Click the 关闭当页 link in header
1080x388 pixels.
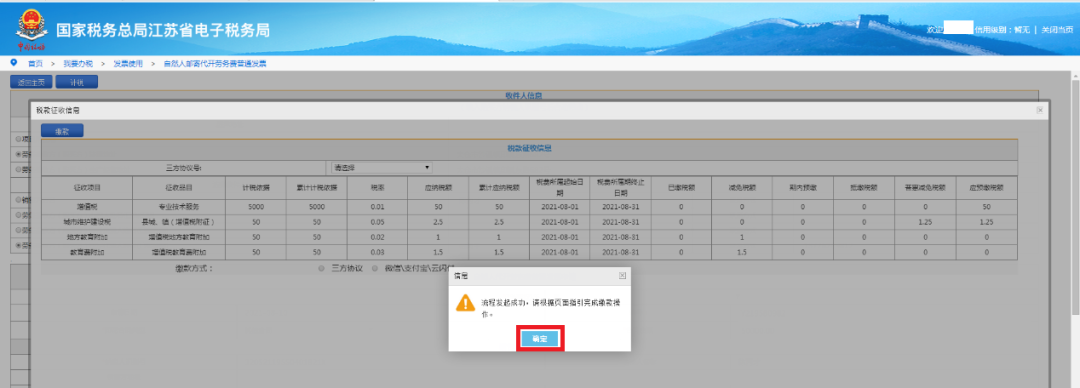point(1057,30)
